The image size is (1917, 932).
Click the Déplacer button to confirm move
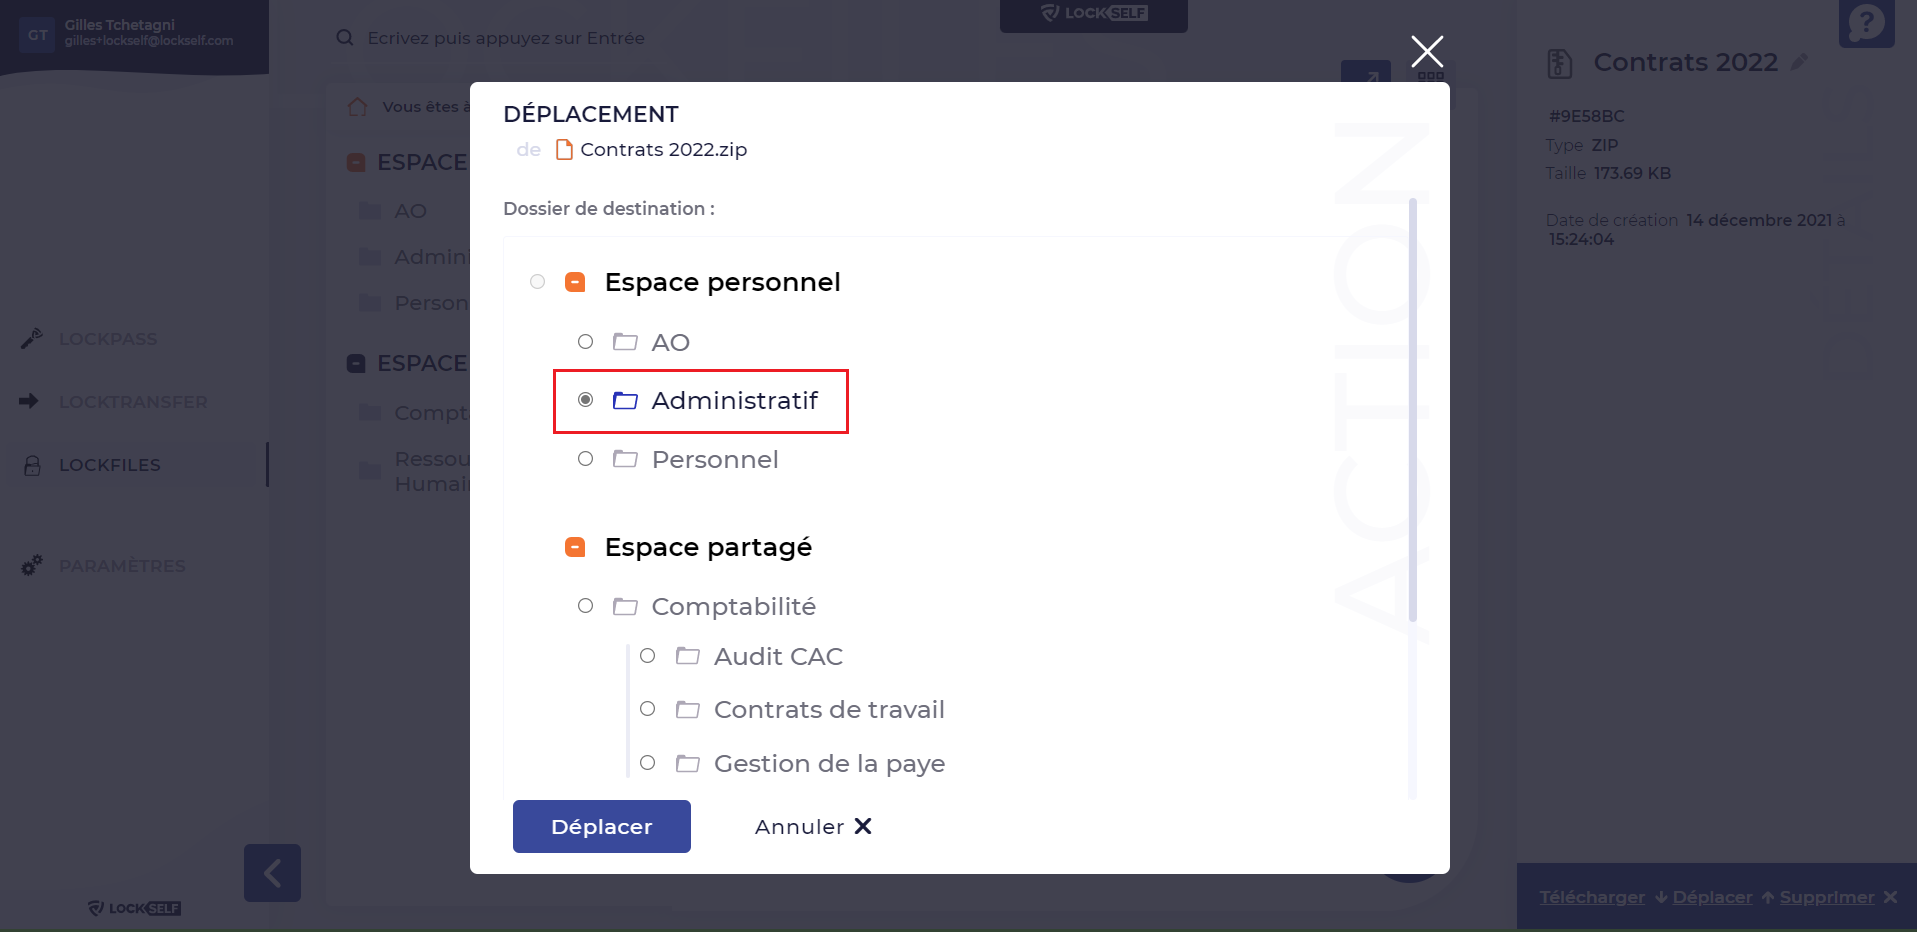pyautogui.click(x=602, y=827)
